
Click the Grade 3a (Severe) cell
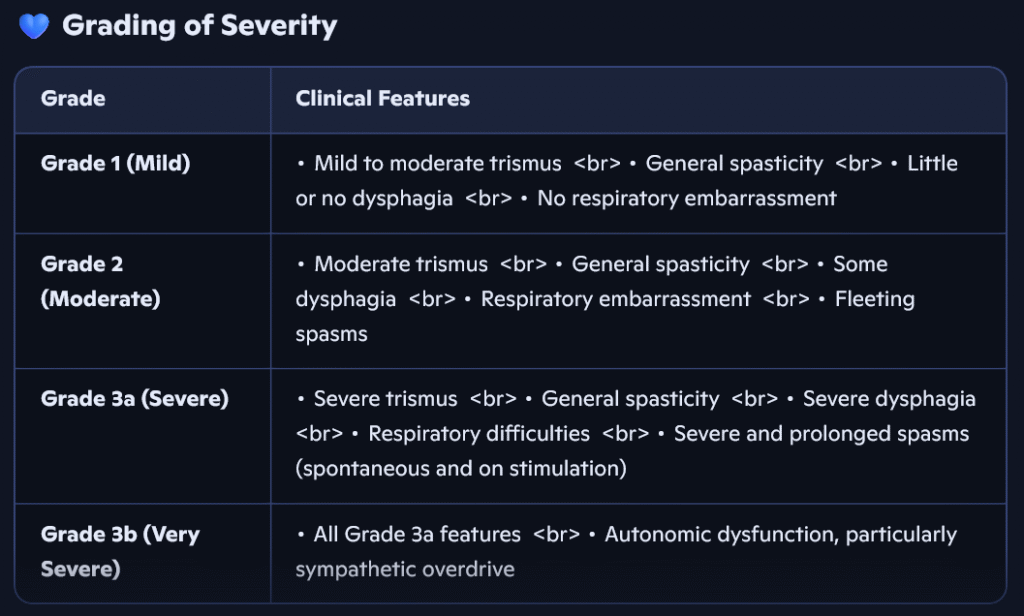click(x=134, y=399)
